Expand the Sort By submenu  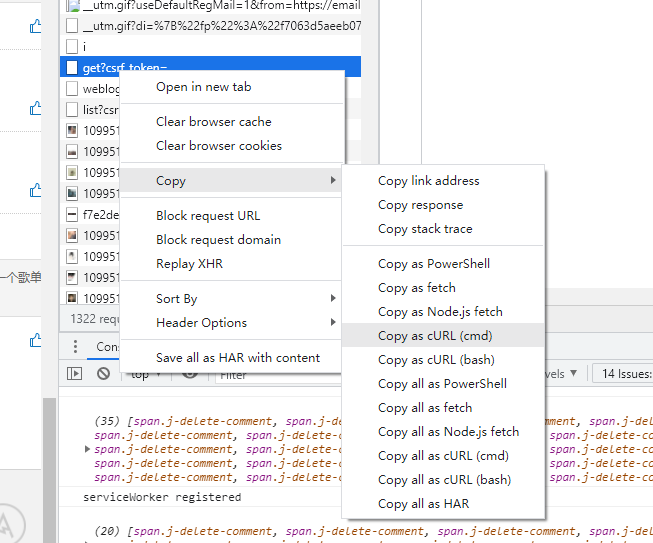pos(232,299)
